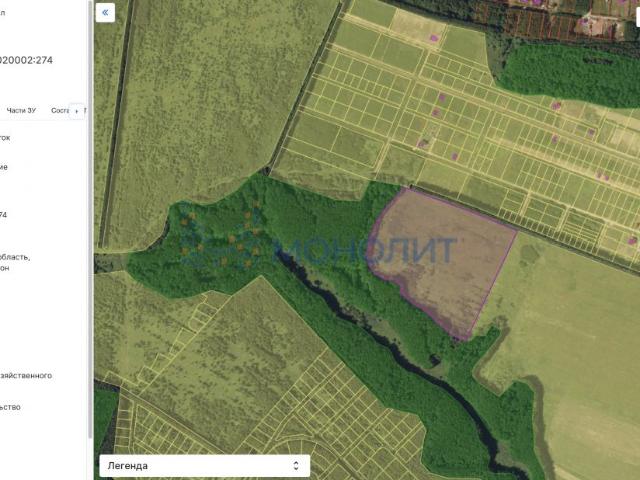The width and height of the screenshot is (640, 480).
Task: Open the Легенда dropdown
Action: (204, 466)
